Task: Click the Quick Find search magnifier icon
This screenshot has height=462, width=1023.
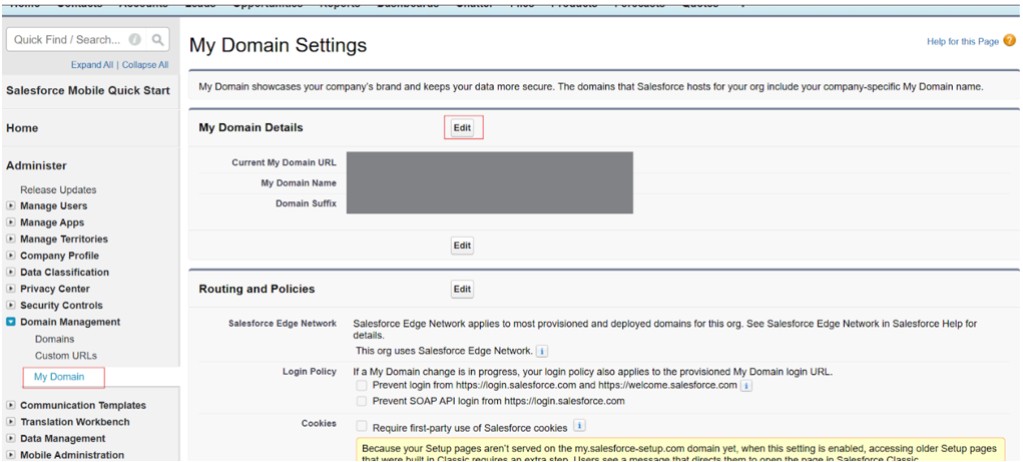Action: pos(156,40)
